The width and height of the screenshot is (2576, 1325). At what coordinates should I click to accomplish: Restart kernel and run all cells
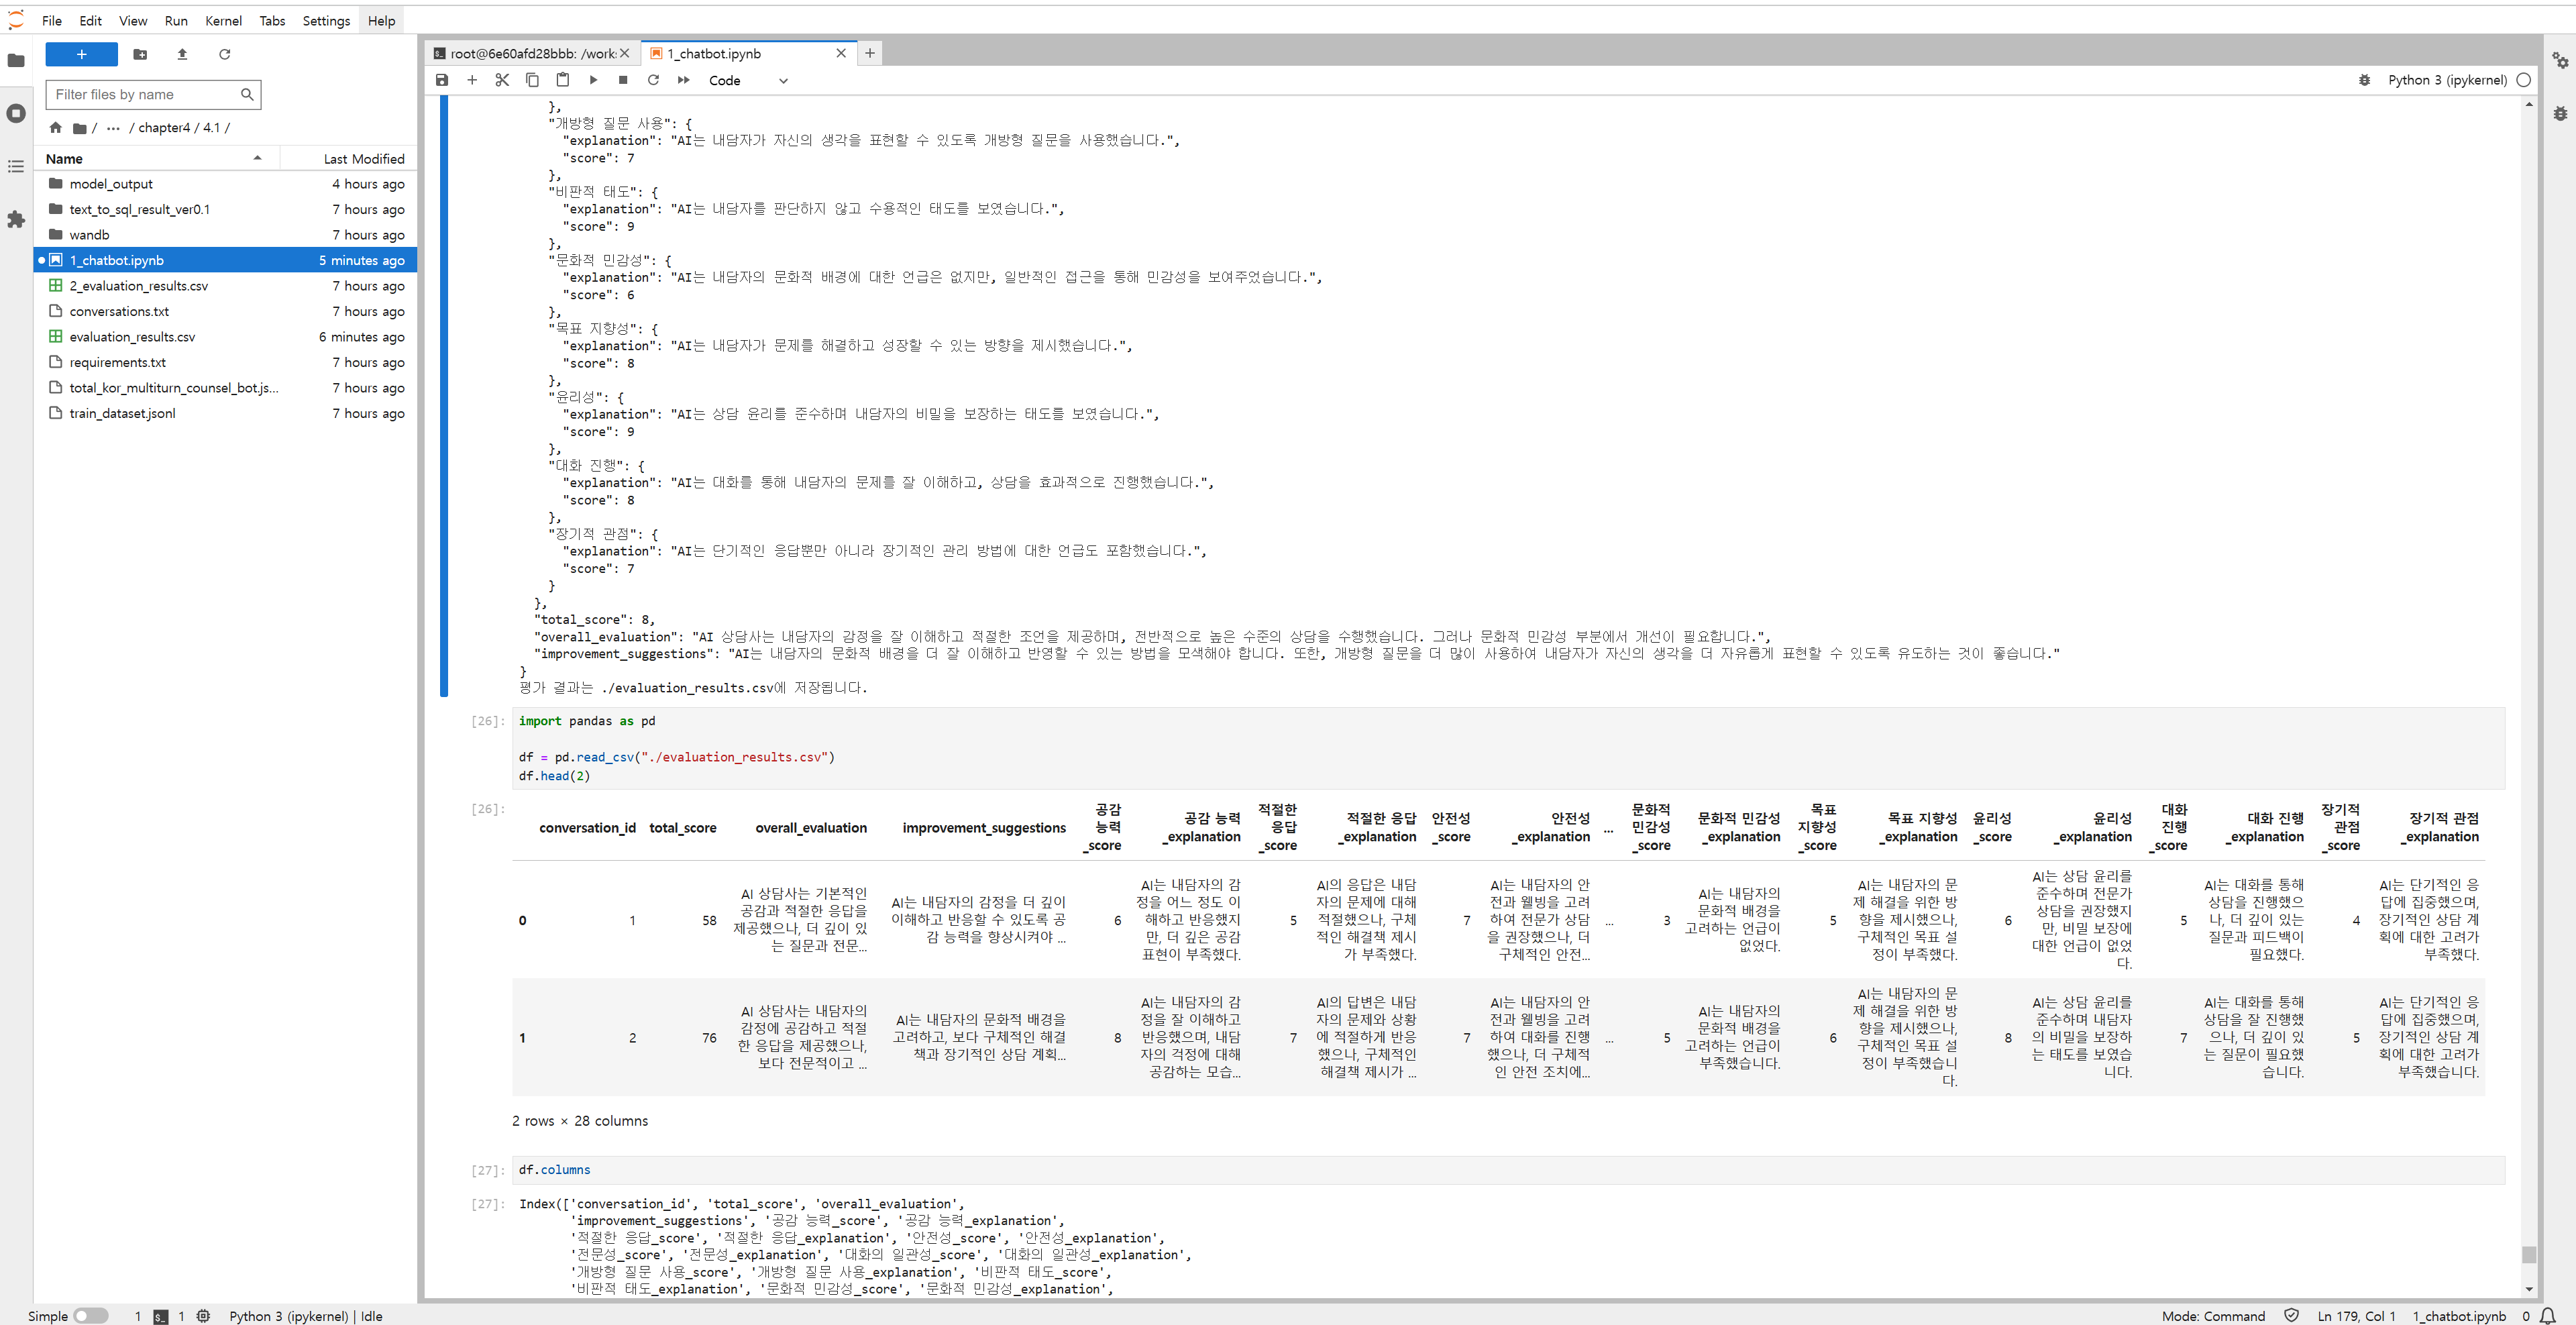coord(684,80)
